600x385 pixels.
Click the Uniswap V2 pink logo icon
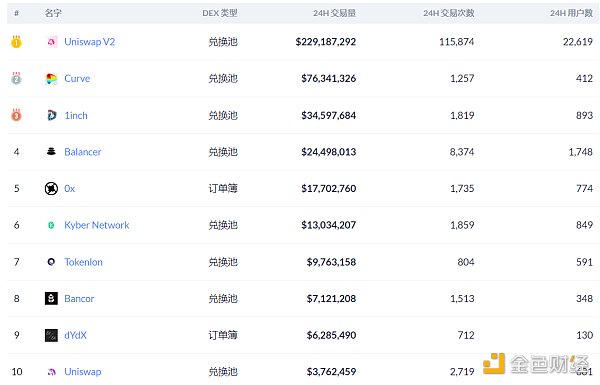51,42
